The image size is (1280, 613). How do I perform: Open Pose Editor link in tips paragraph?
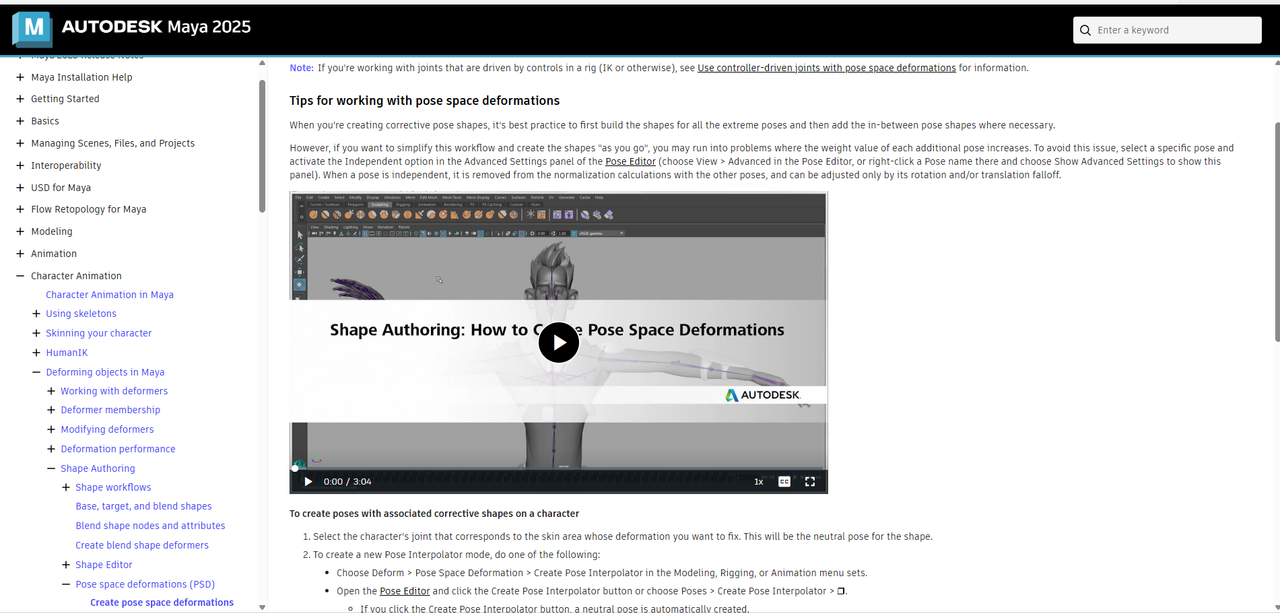(x=630, y=161)
